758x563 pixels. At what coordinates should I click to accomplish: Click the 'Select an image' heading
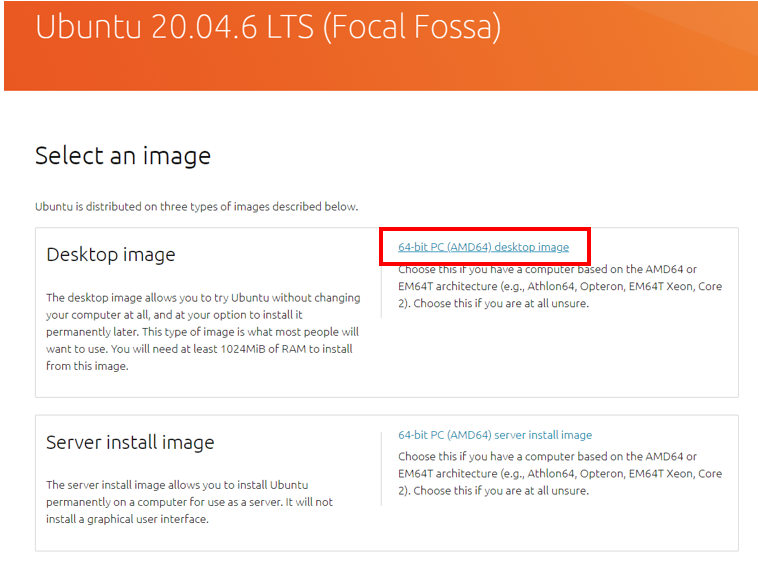(x=123, y=156)
